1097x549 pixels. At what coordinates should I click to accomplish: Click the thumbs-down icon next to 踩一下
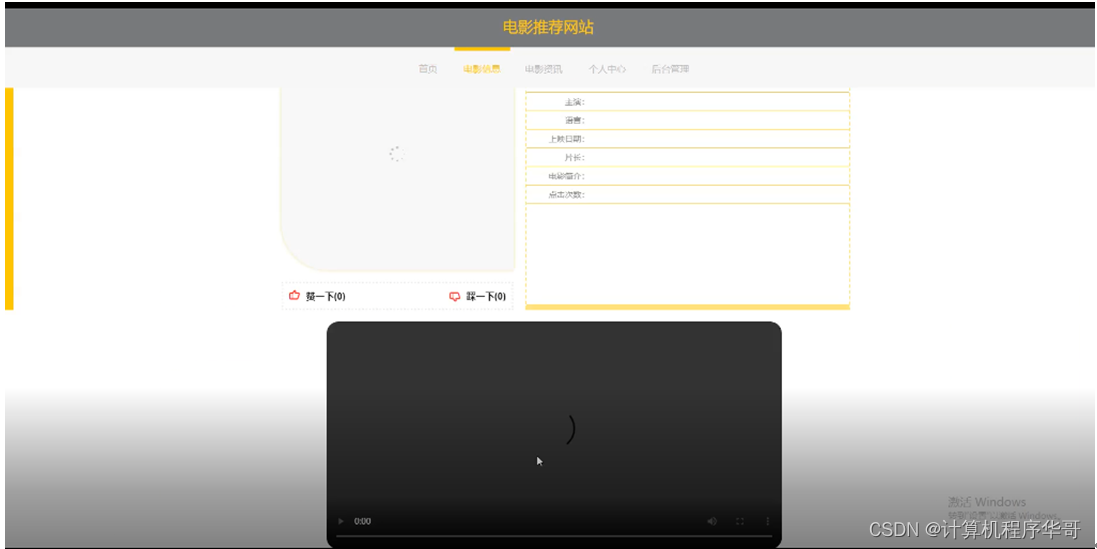(x=455, y=297)
